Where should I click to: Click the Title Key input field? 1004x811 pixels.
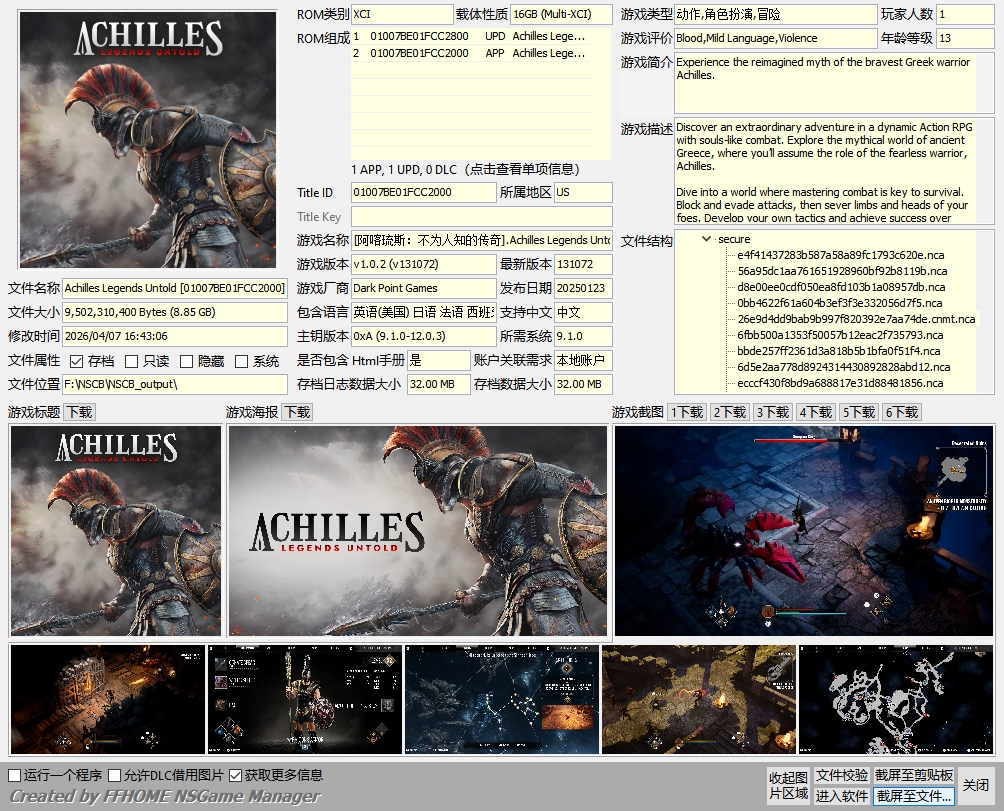pos(481,216)
